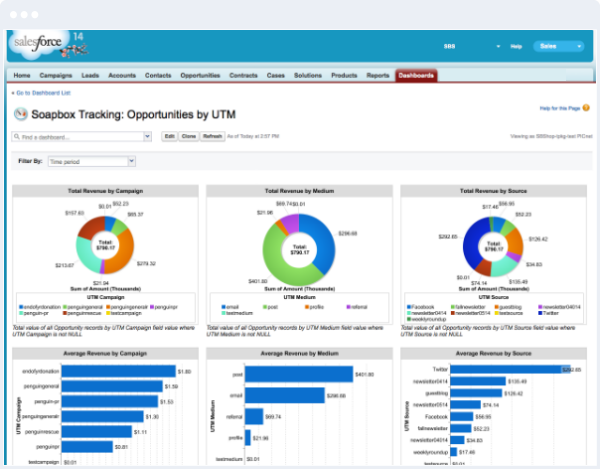The image size is (600, 469).
Task: Click the Total Revenue by Campaign donut chart
Action: click(x=105, y=245)
